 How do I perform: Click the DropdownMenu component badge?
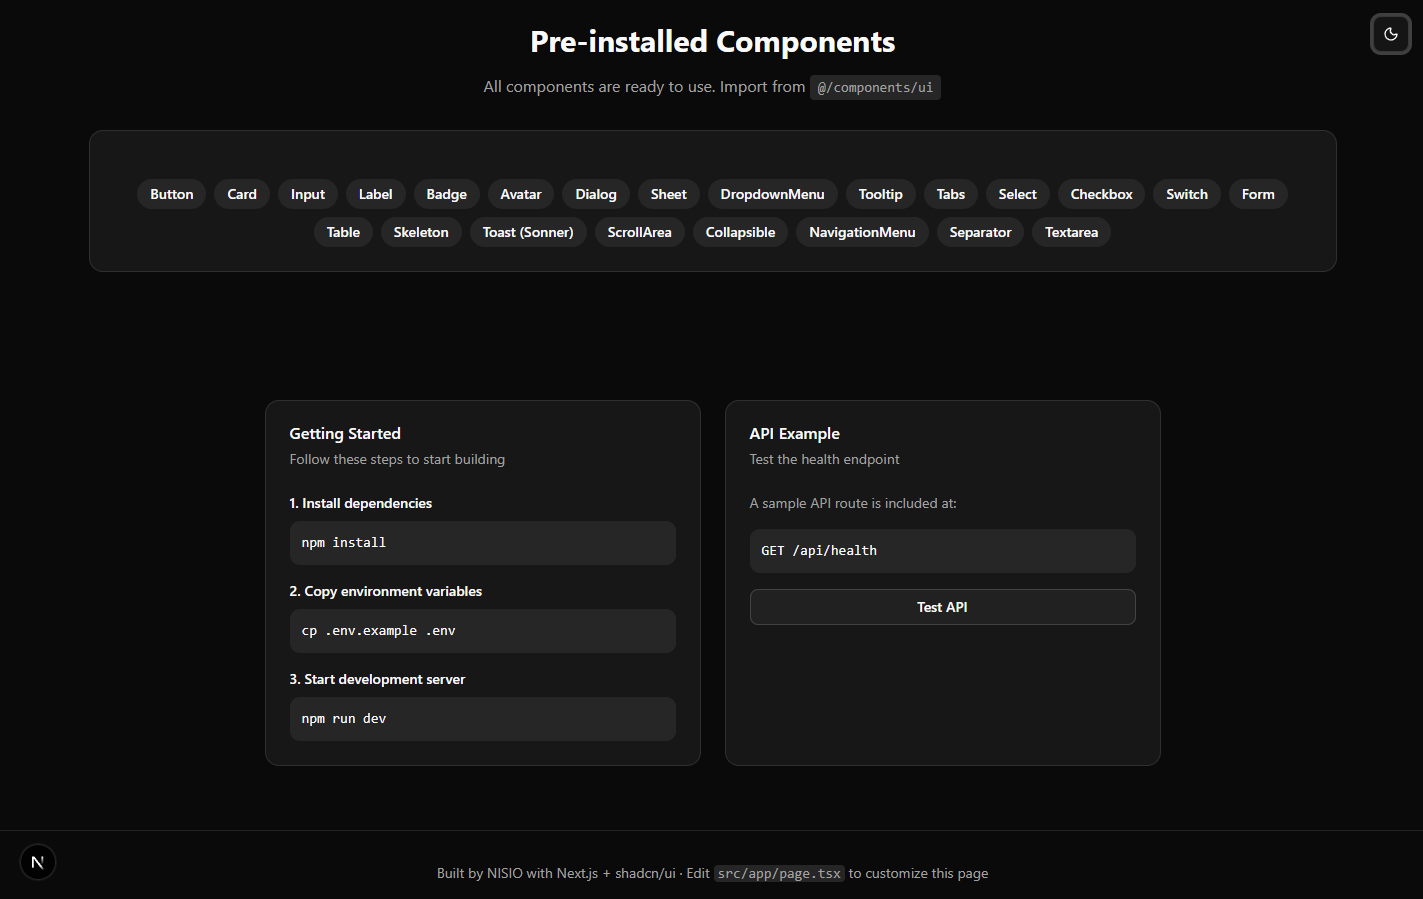(773, 194)
